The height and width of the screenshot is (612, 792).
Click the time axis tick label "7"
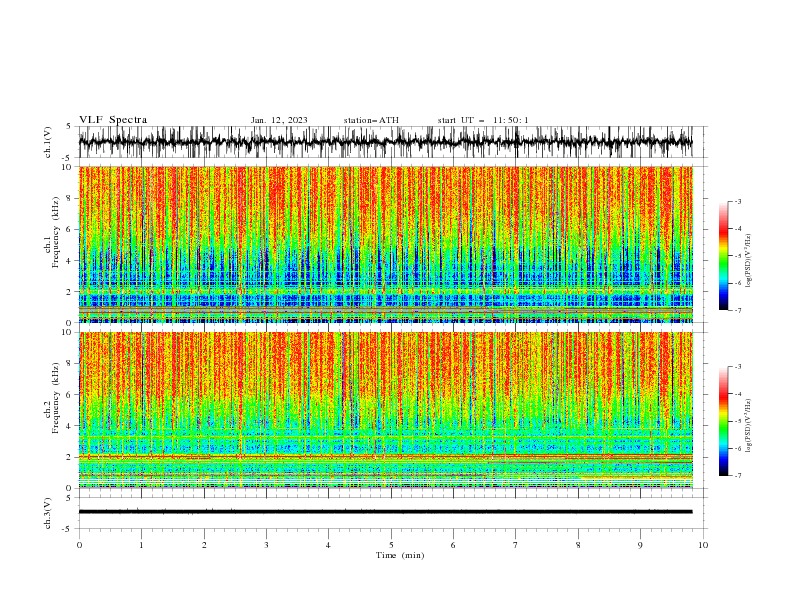click(x=515, y=545)
